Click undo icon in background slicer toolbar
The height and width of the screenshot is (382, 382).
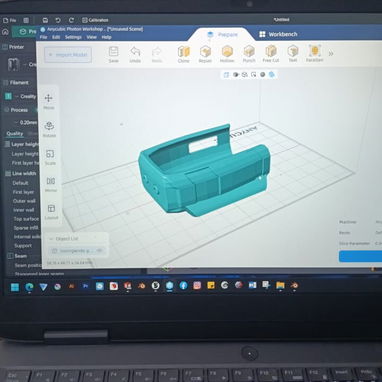58,20
